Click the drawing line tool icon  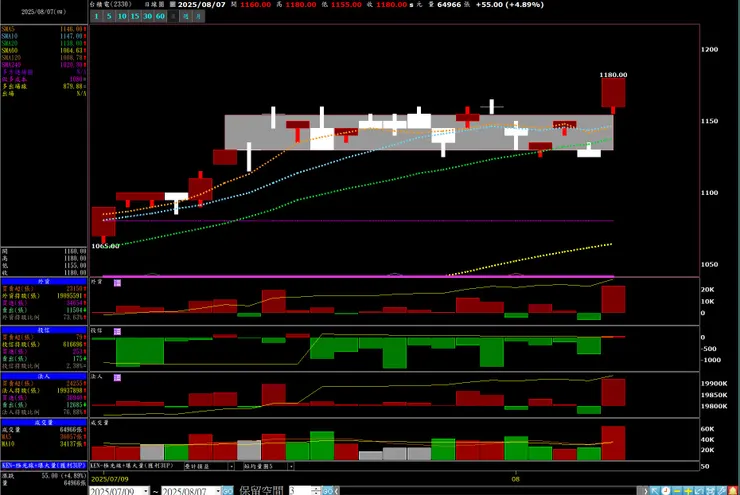pos(699,491)
